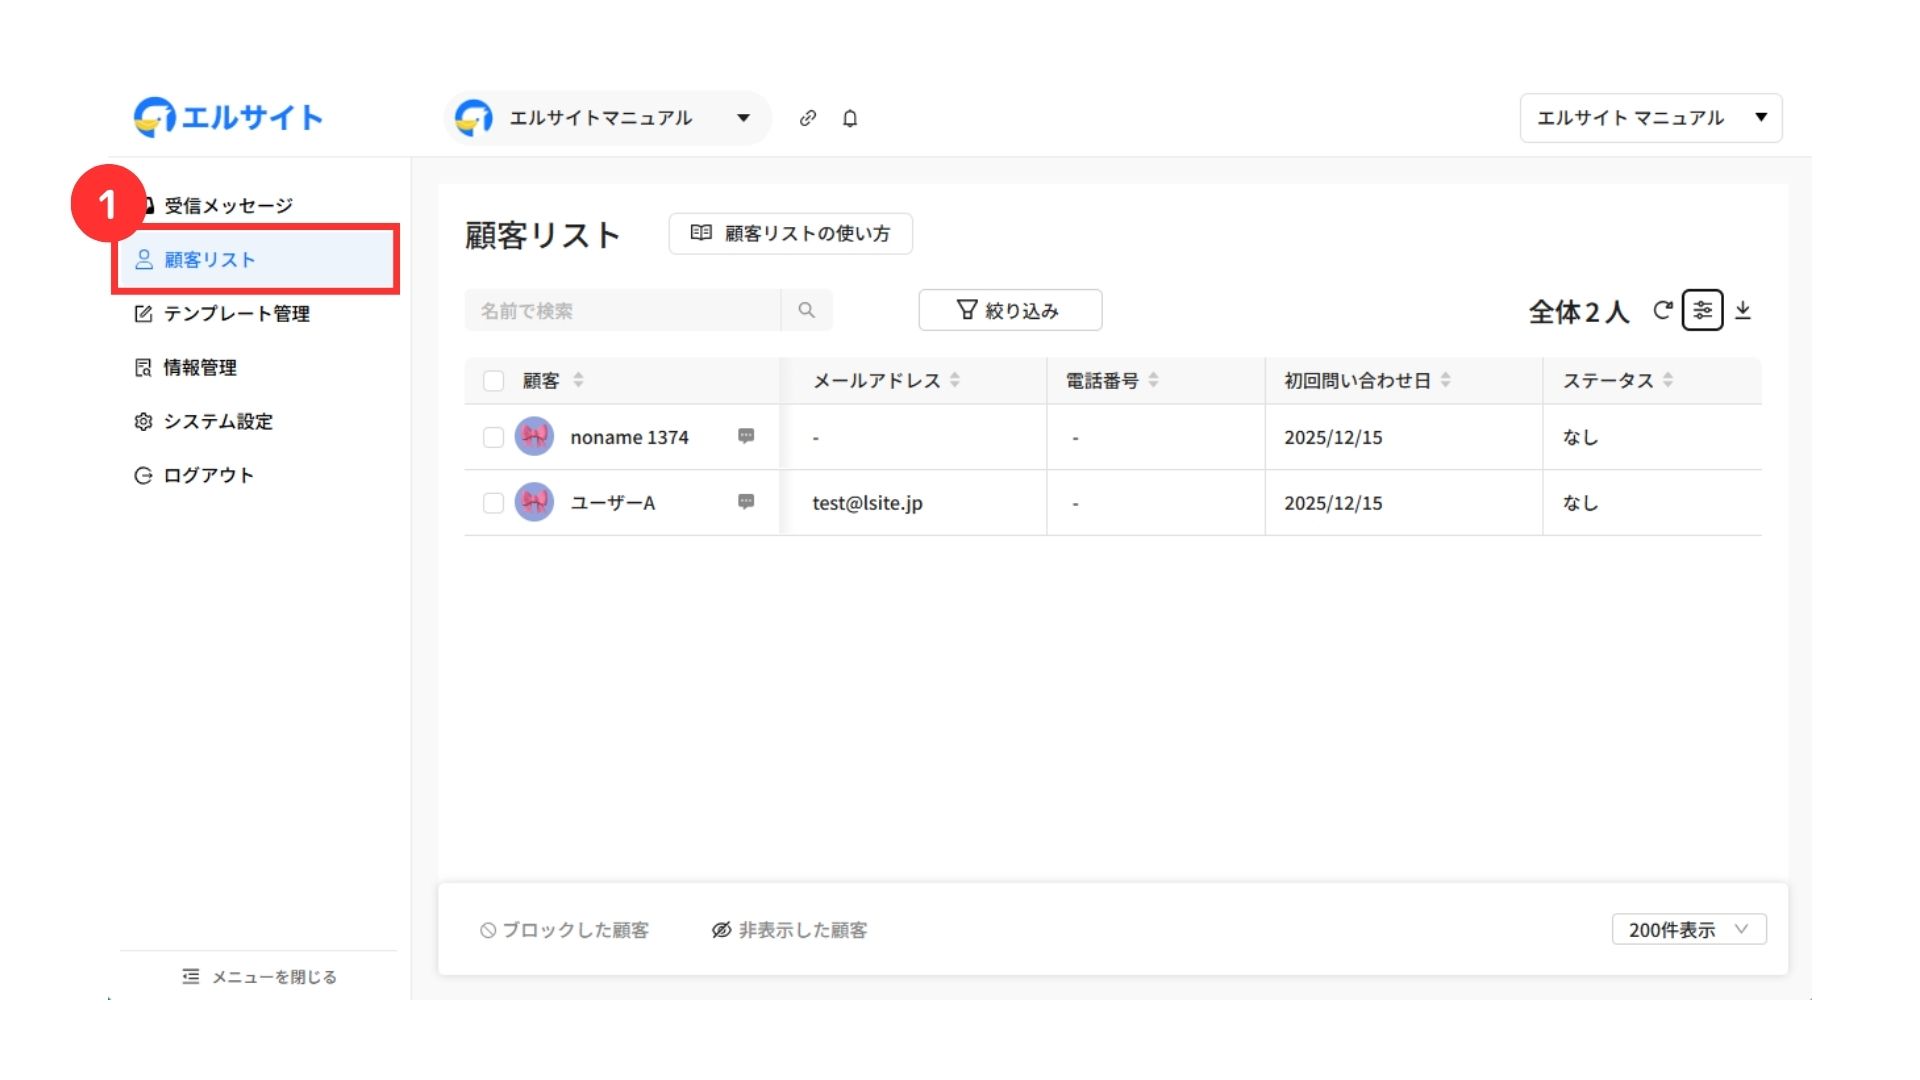Click the search magnifier icon

806,310
